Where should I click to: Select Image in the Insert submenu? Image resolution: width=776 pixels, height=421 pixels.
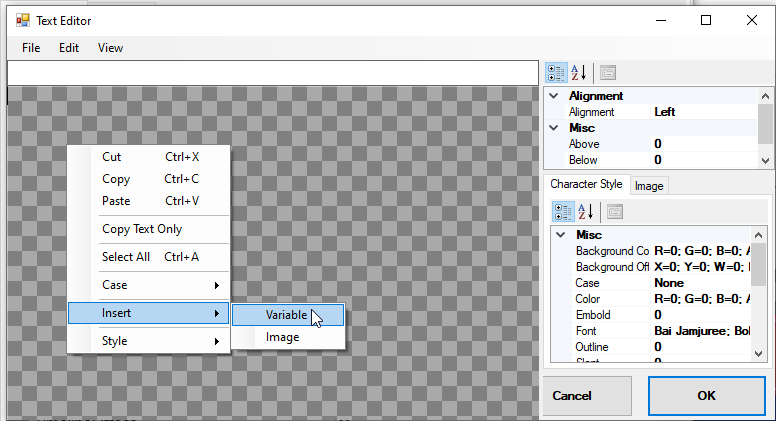283,337
